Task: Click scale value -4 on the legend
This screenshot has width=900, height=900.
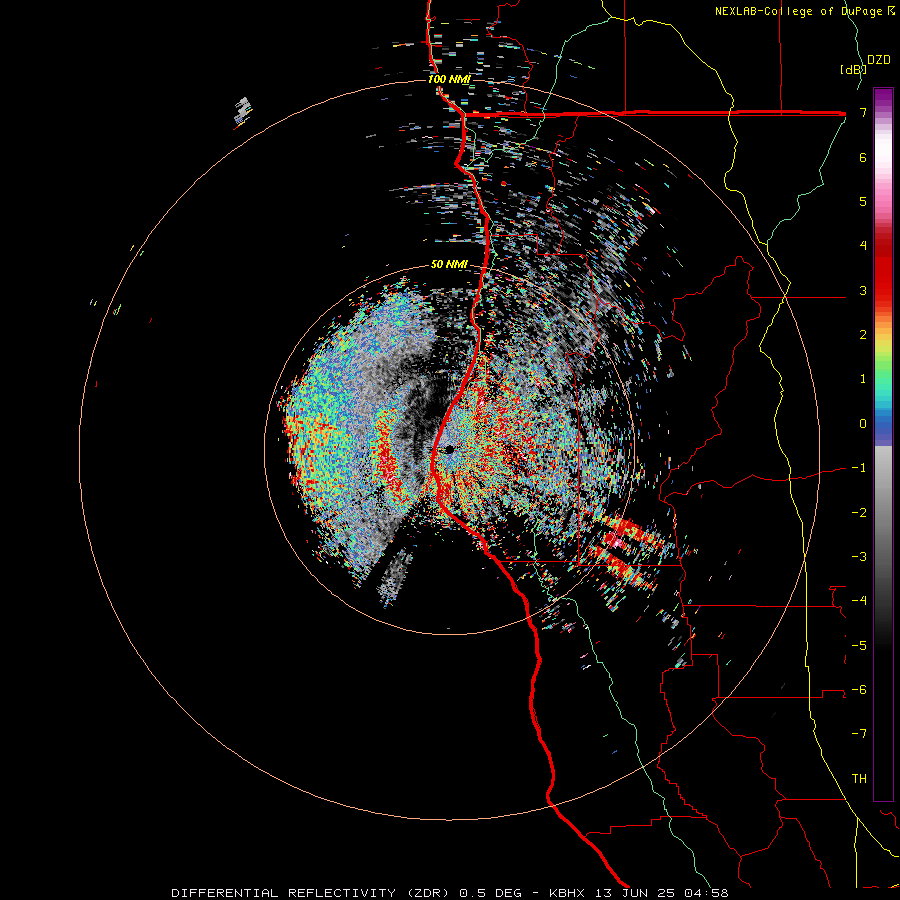Action: coord(859,601)
